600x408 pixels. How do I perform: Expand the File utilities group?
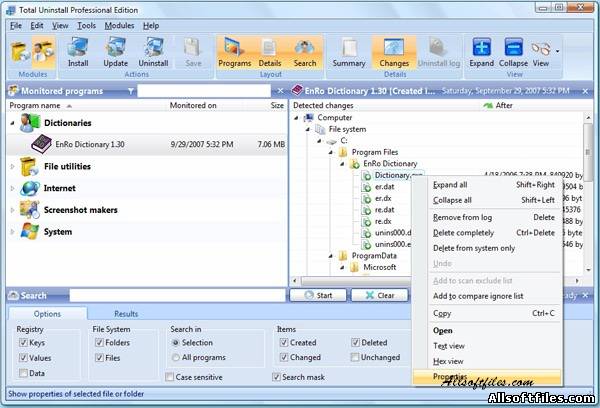12,166
